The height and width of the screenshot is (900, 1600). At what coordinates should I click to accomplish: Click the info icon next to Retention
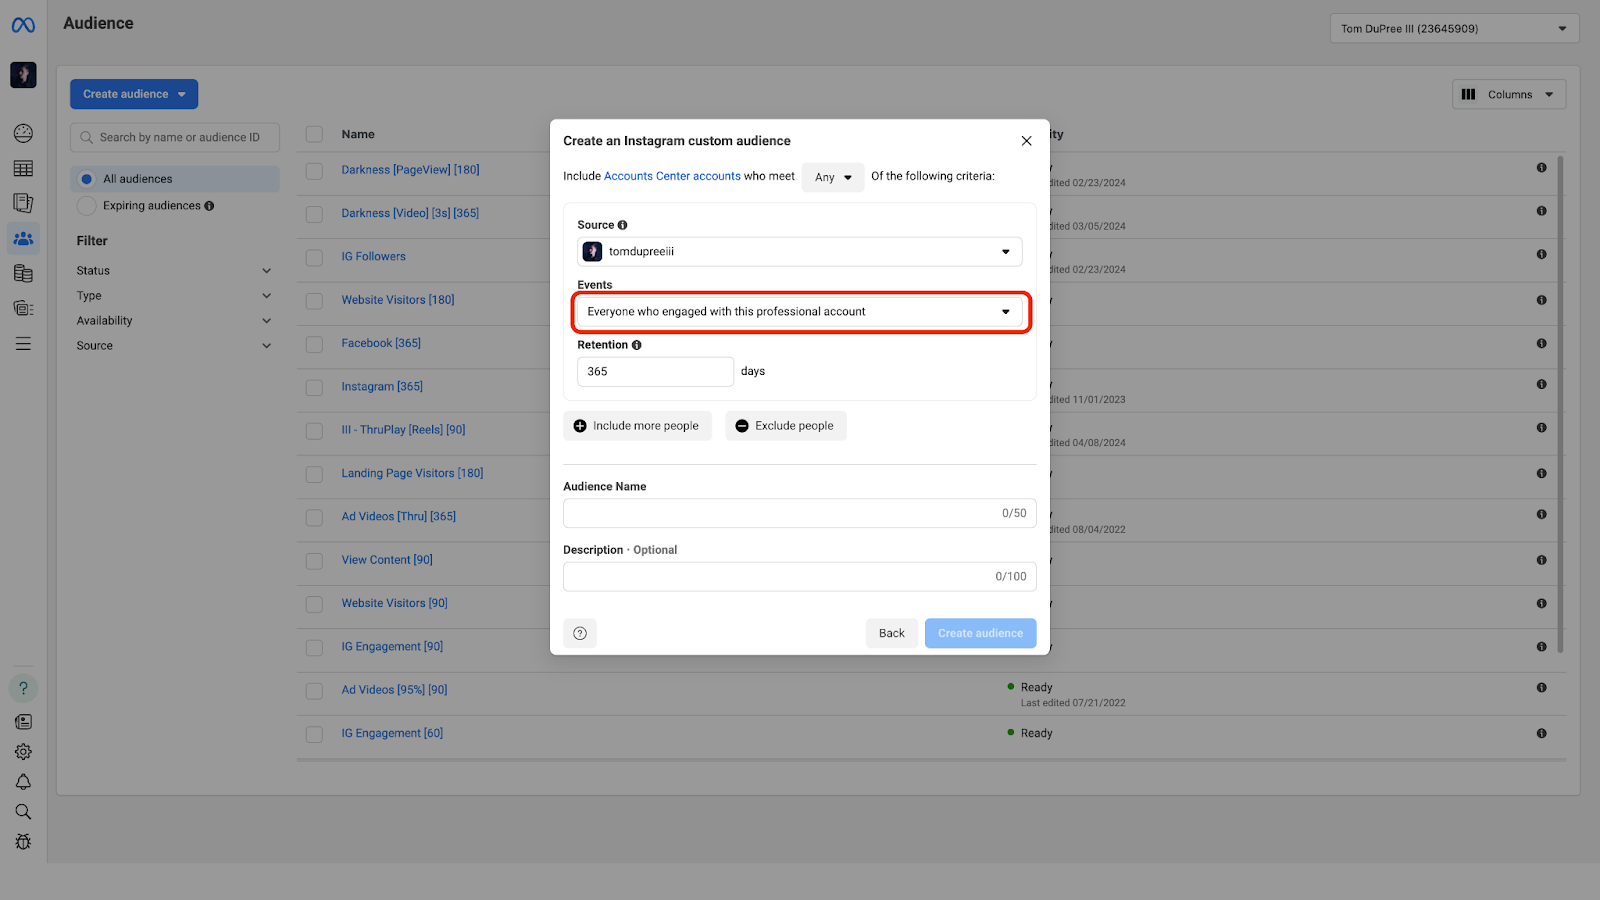click(636, 345)
